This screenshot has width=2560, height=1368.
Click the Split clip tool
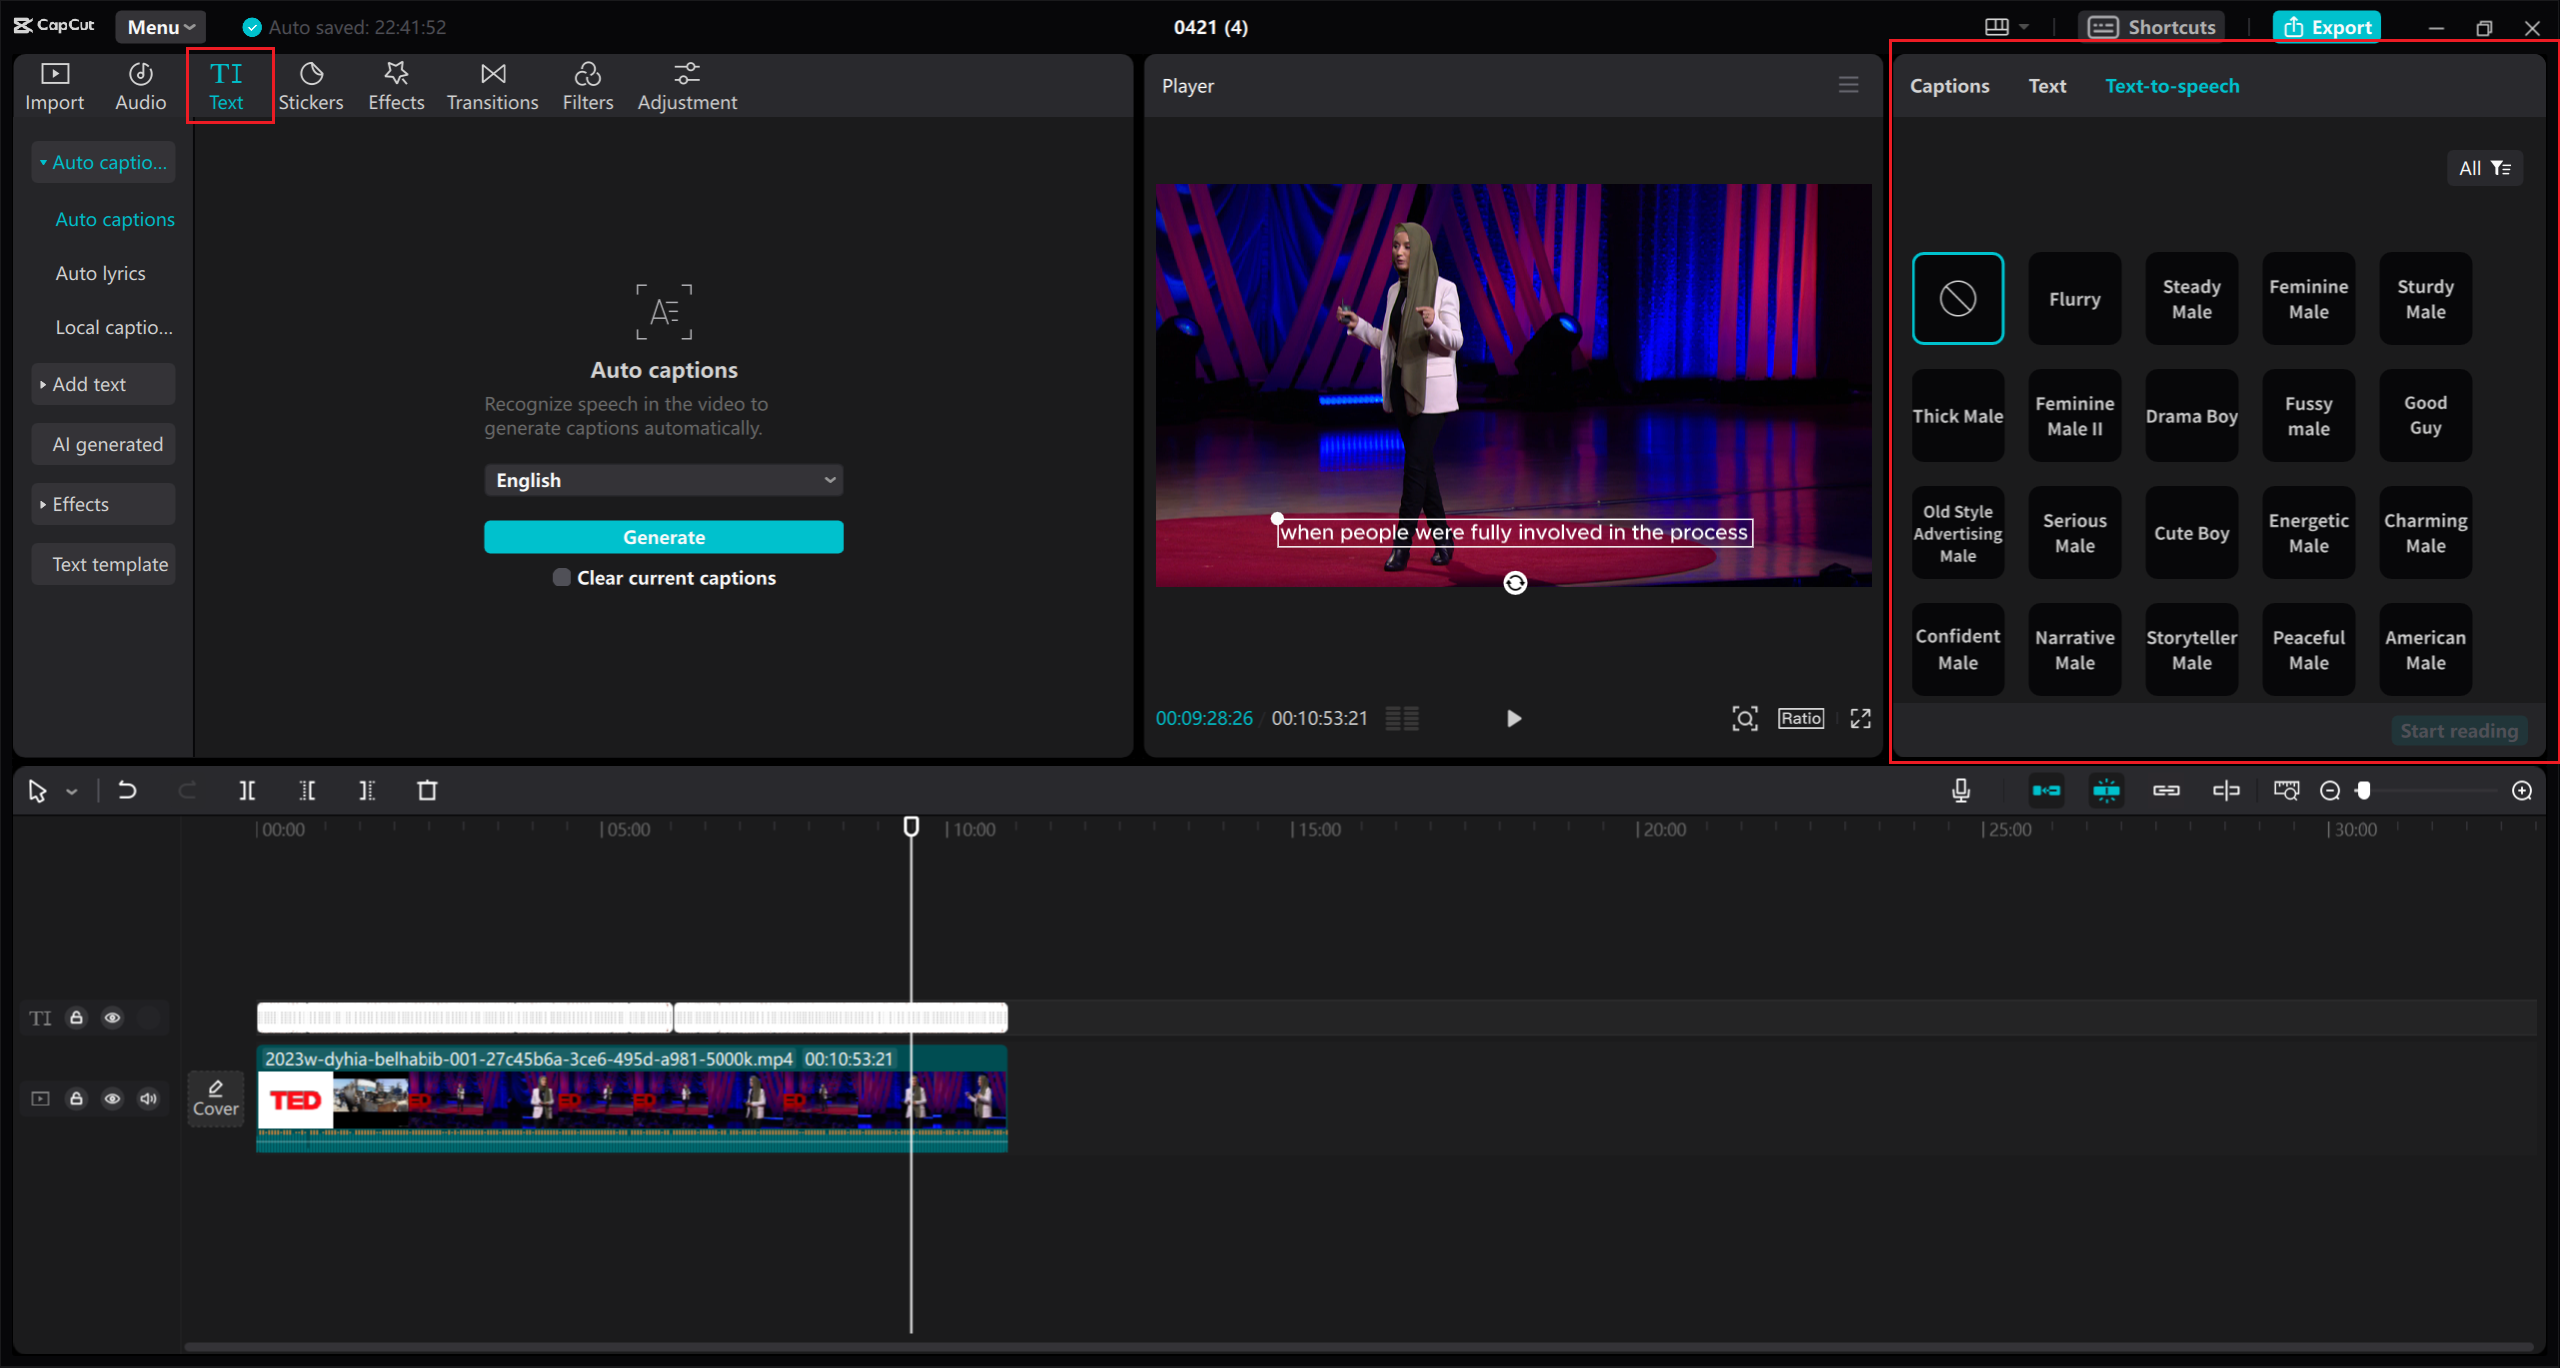[247, 791]
